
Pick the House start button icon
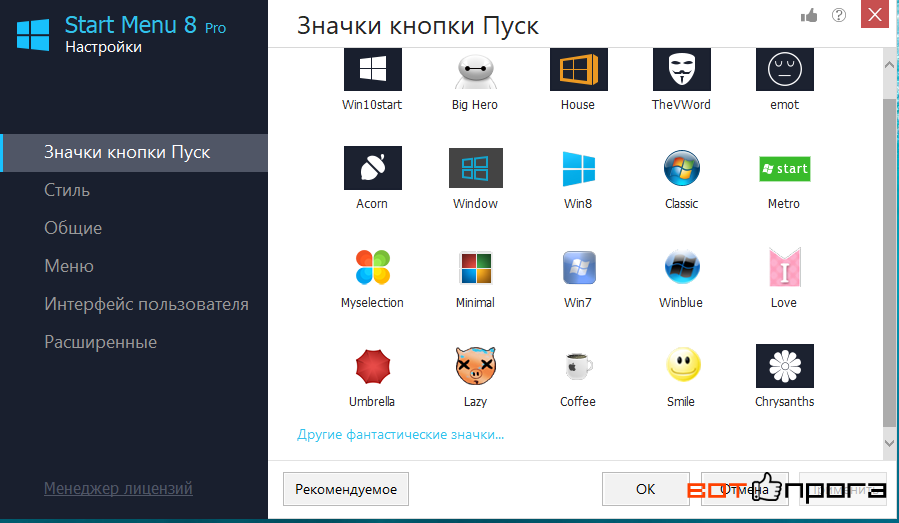pos(579,69)
